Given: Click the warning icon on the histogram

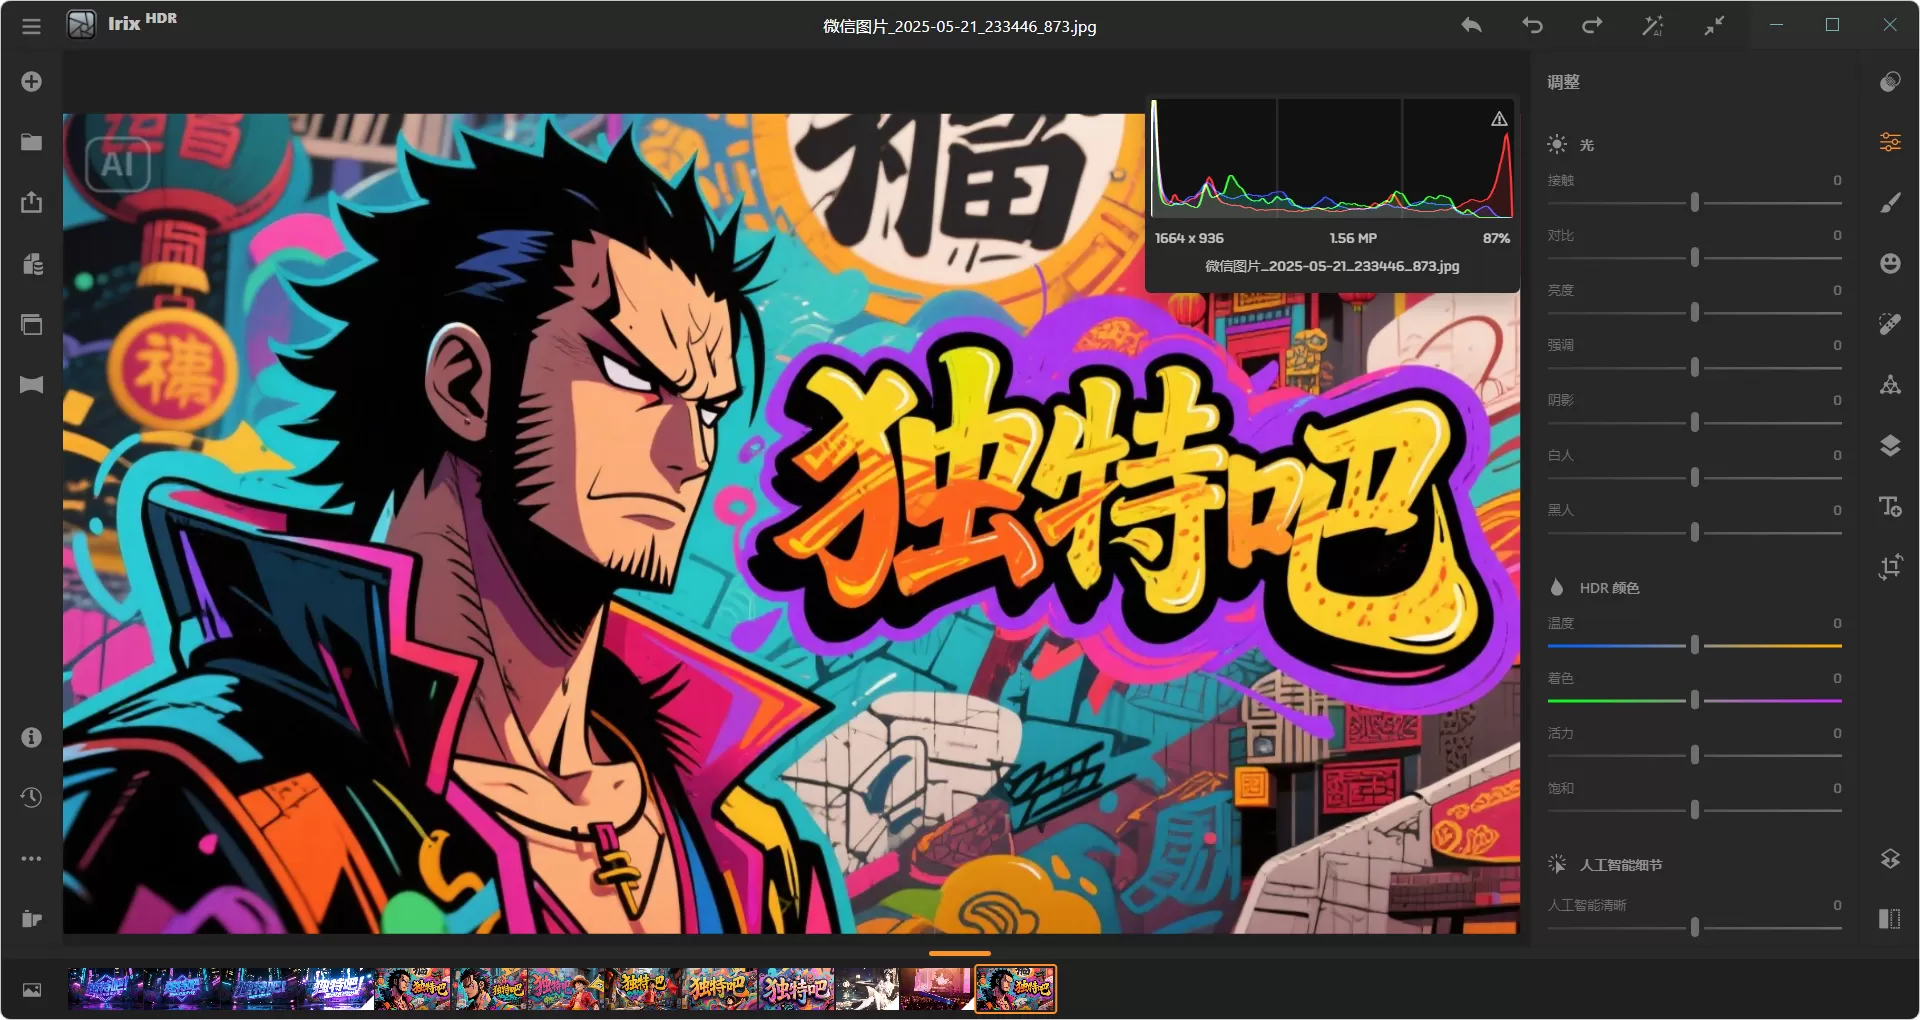Looking at the screenshot, I should [x=1497, y=118].
